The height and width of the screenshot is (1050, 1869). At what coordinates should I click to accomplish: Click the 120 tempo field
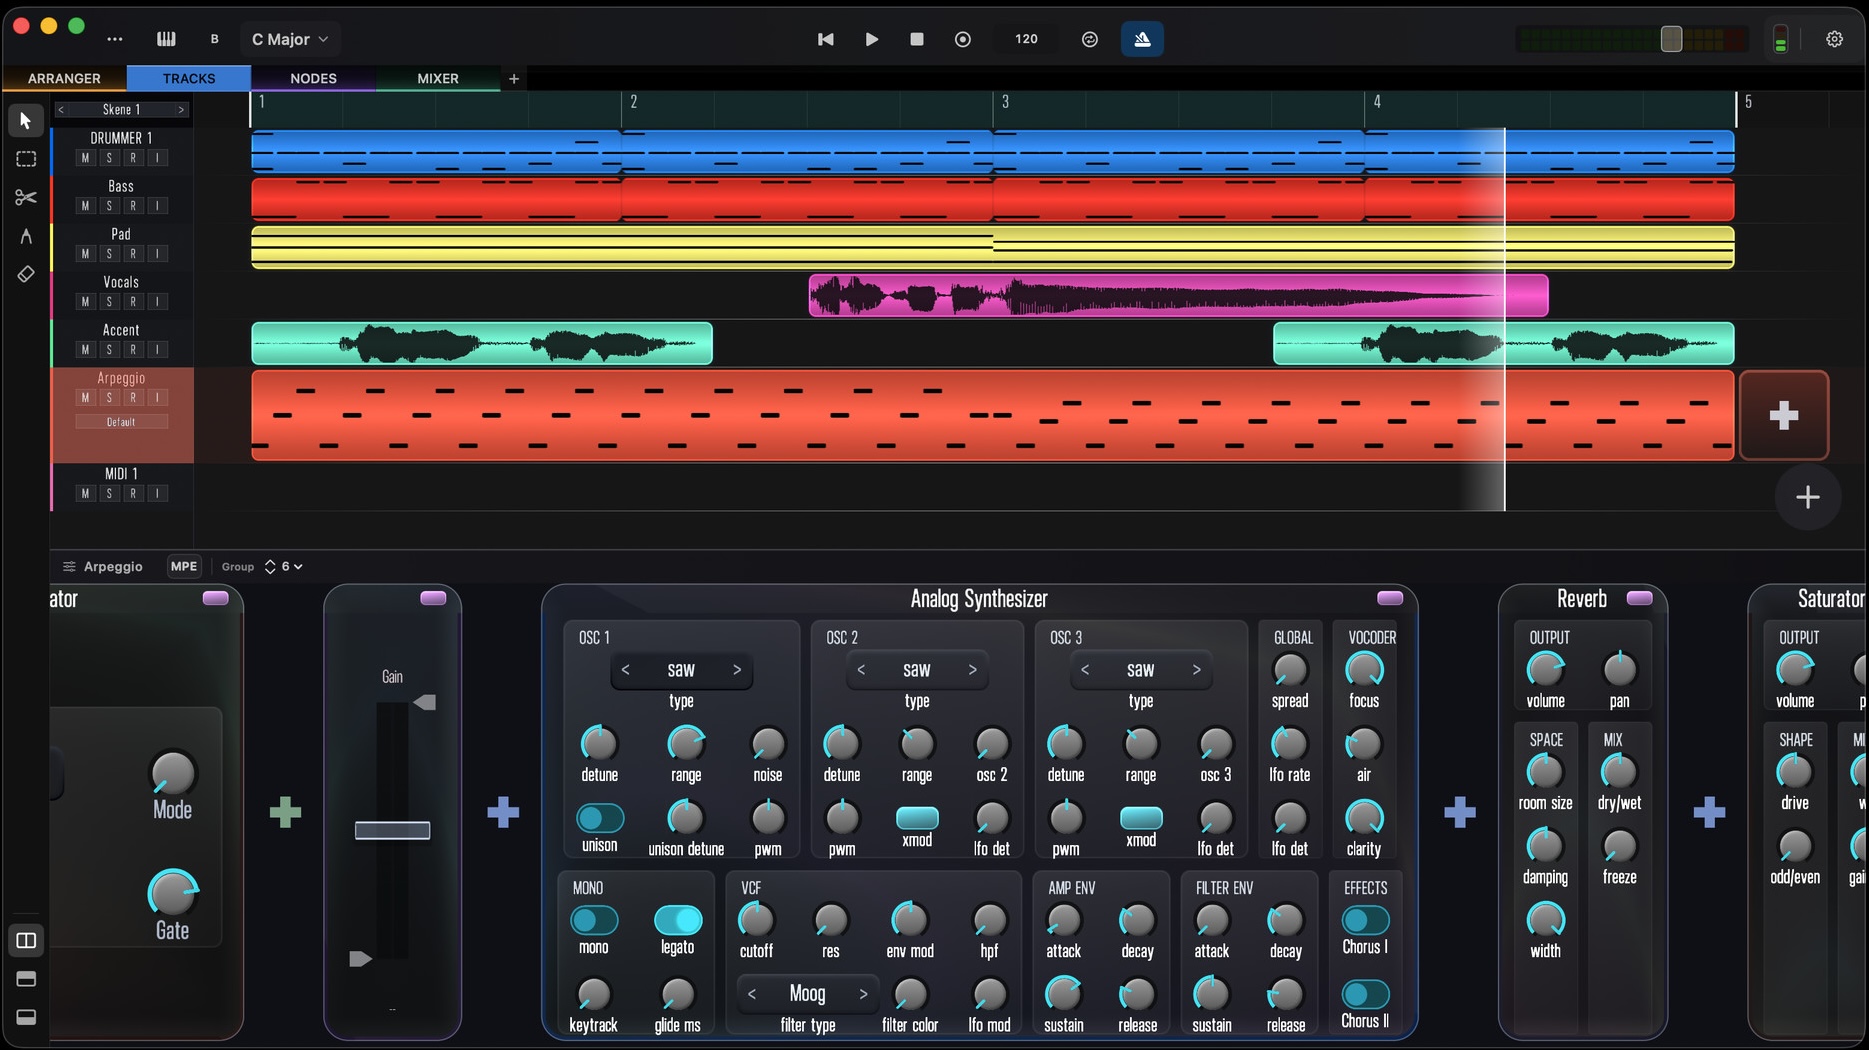pyautogui.click(x=1026, y=39)
